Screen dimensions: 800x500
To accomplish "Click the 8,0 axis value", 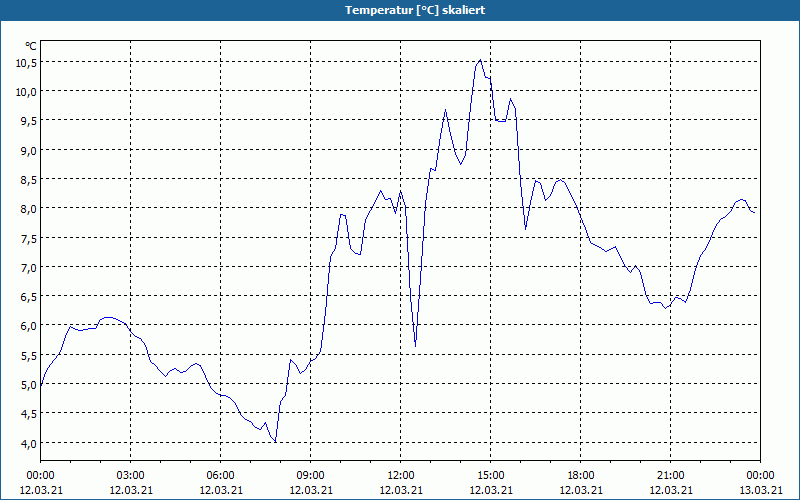I will pyautogui.click(x=28, y=209).
